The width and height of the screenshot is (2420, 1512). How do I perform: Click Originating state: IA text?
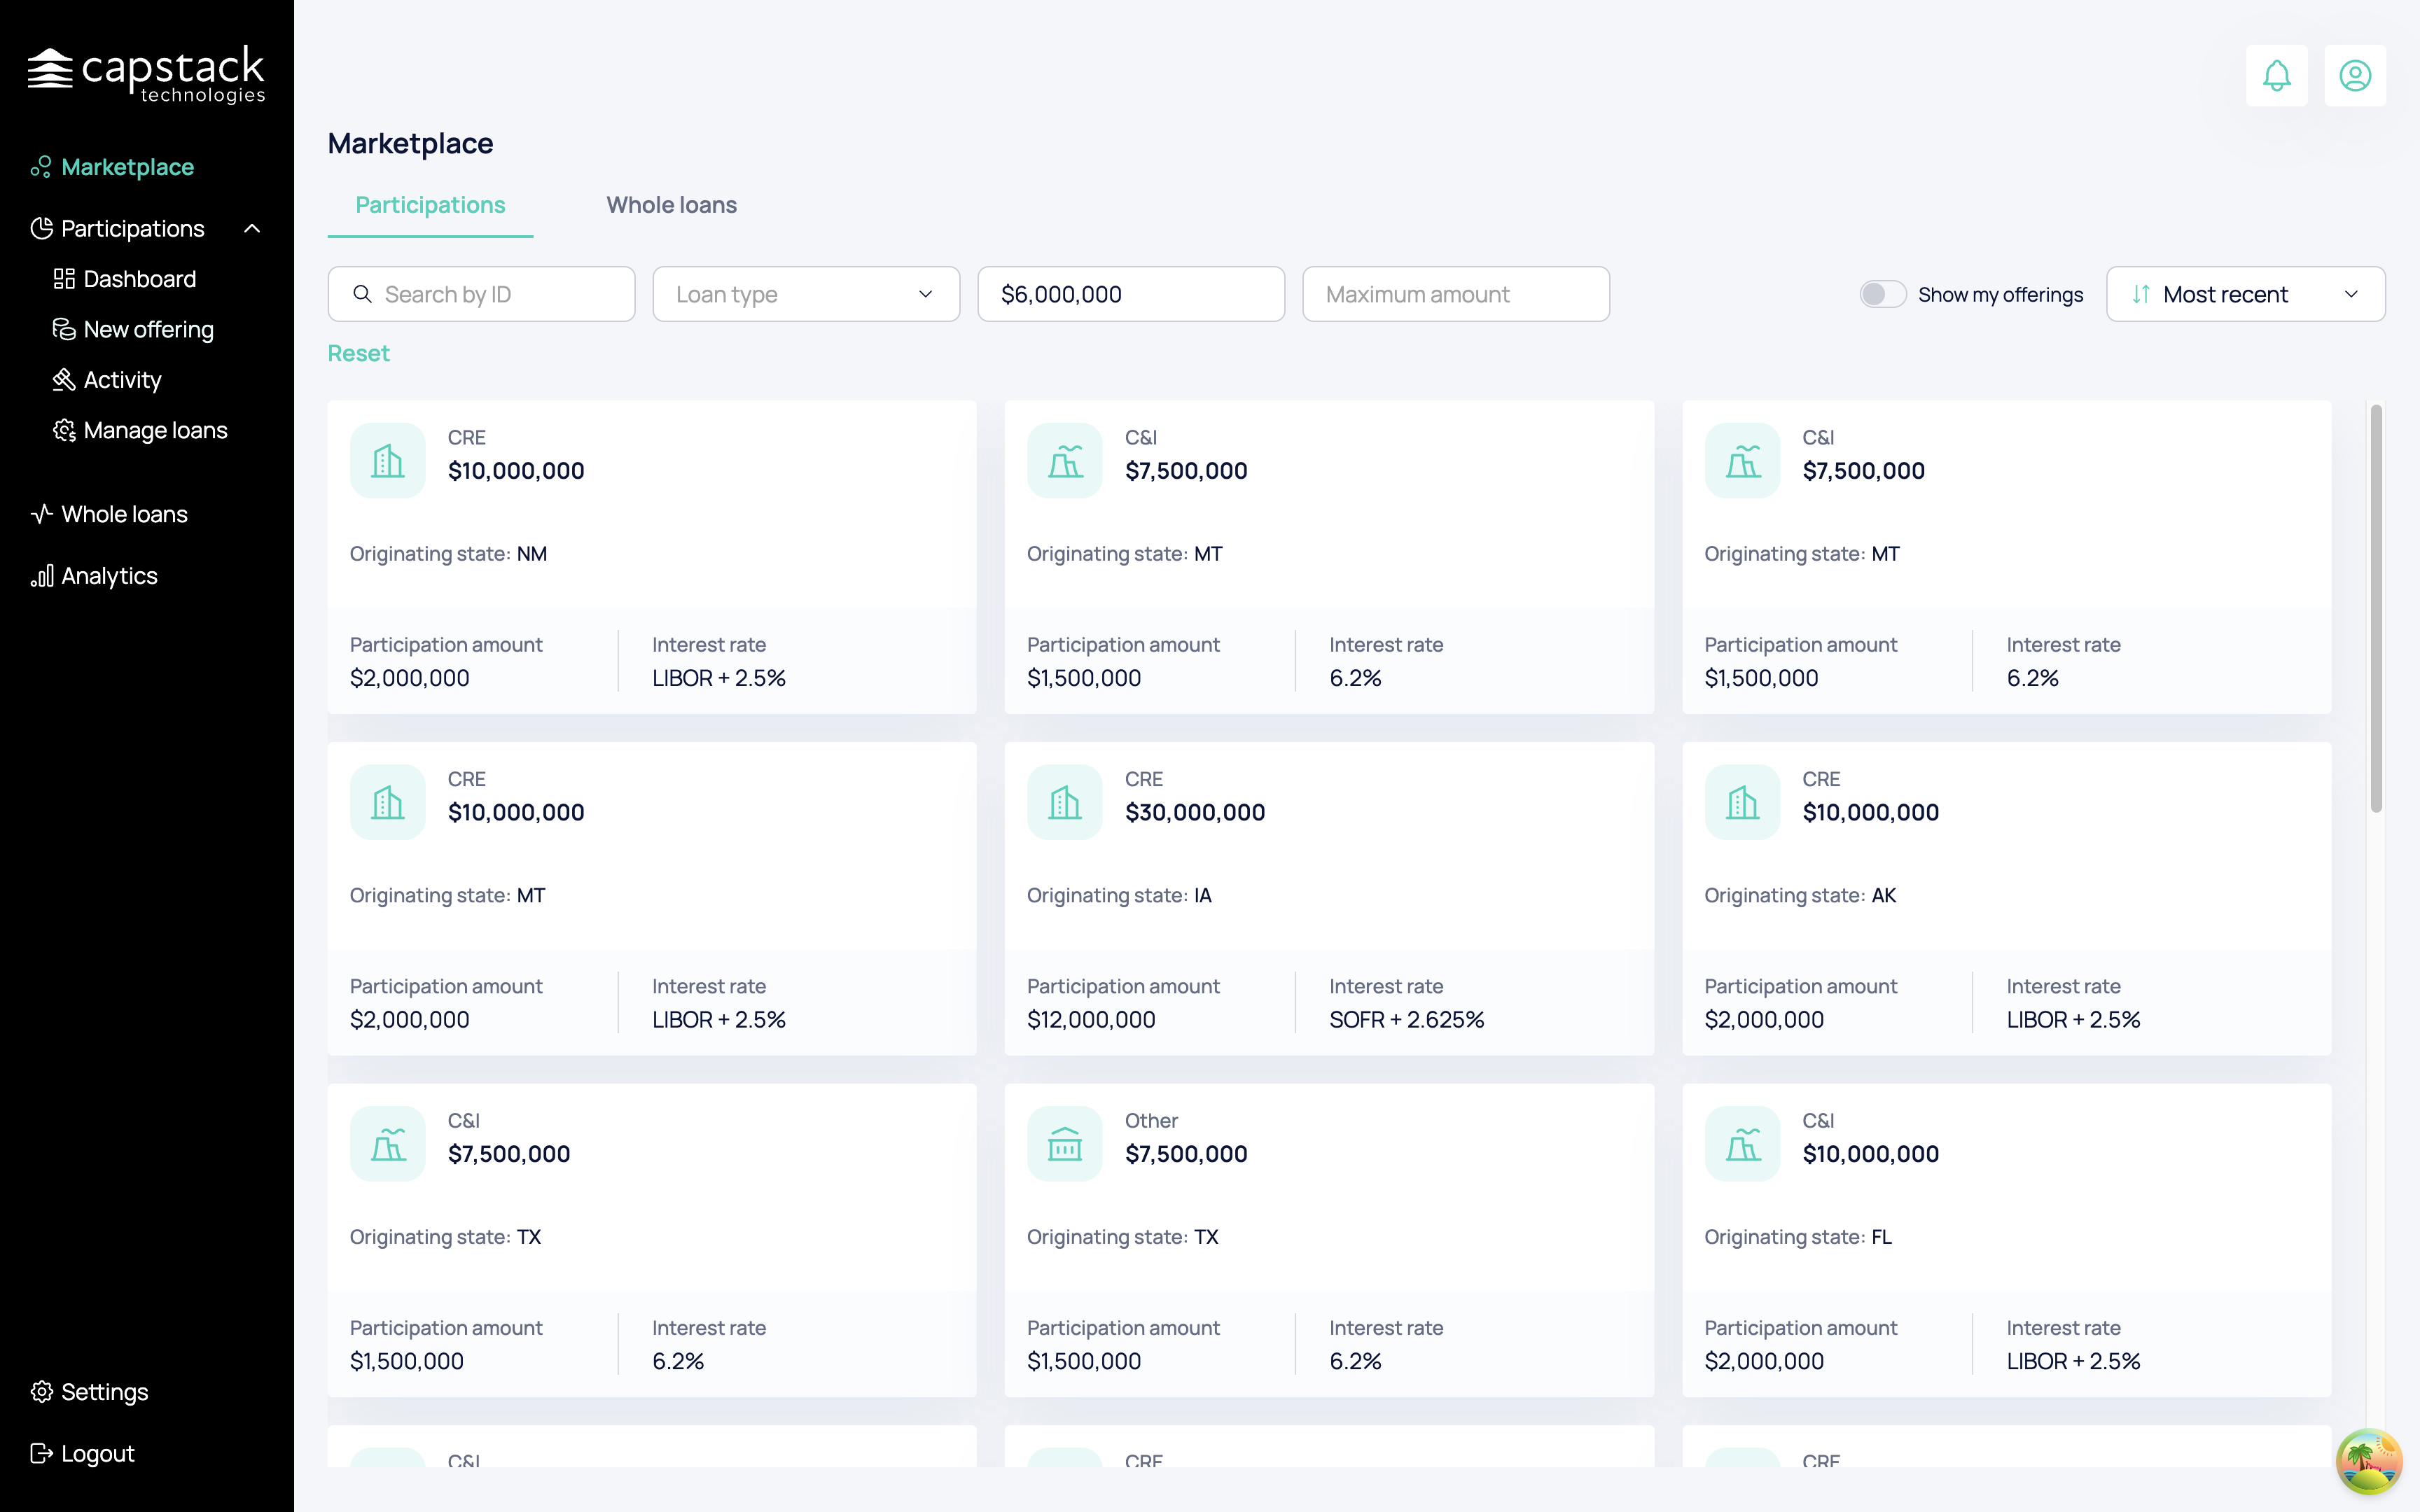pos(1119,895)
